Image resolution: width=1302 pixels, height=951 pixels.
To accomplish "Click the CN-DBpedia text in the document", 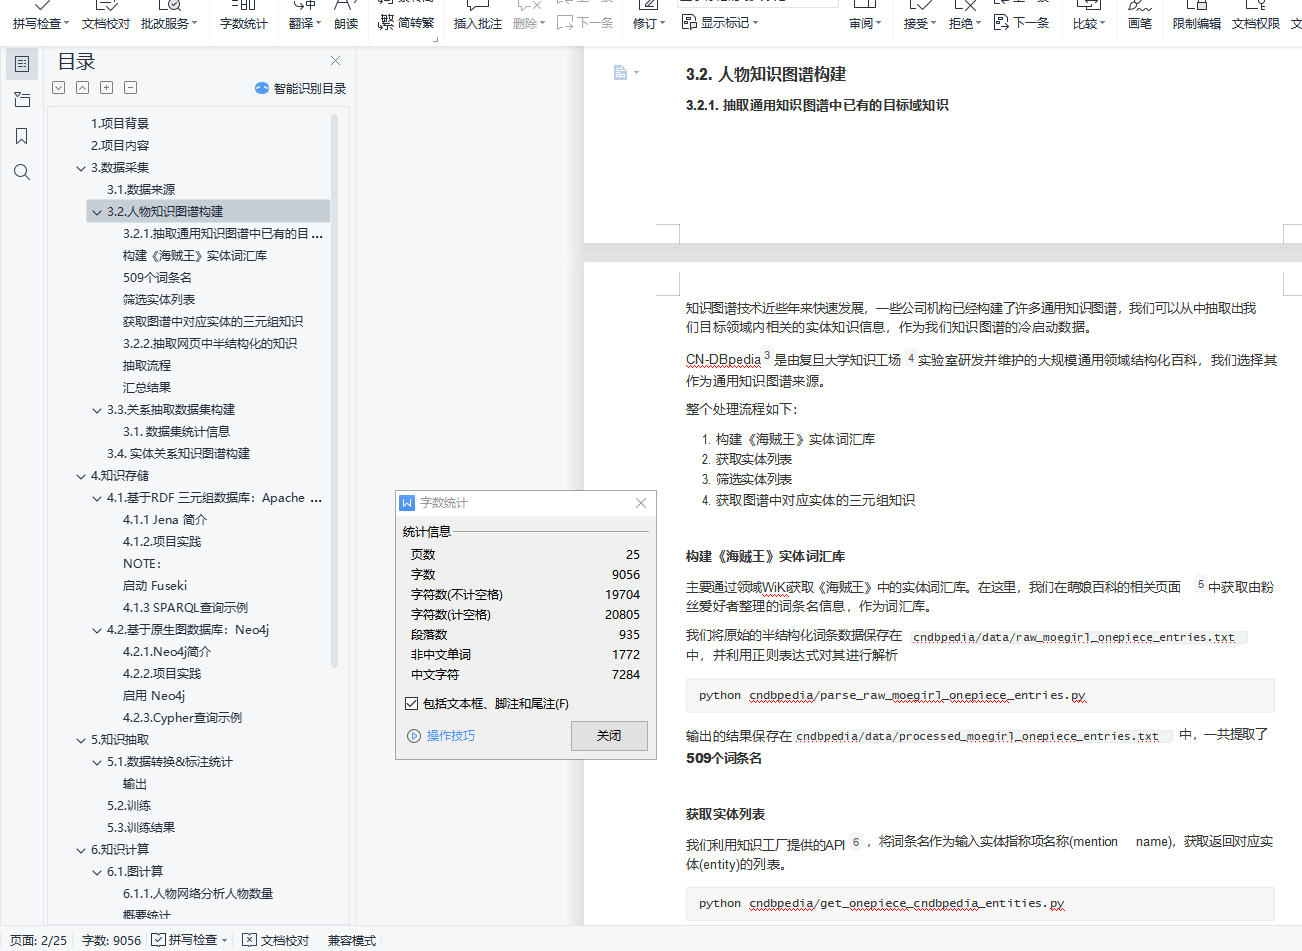I will [723, 360].
